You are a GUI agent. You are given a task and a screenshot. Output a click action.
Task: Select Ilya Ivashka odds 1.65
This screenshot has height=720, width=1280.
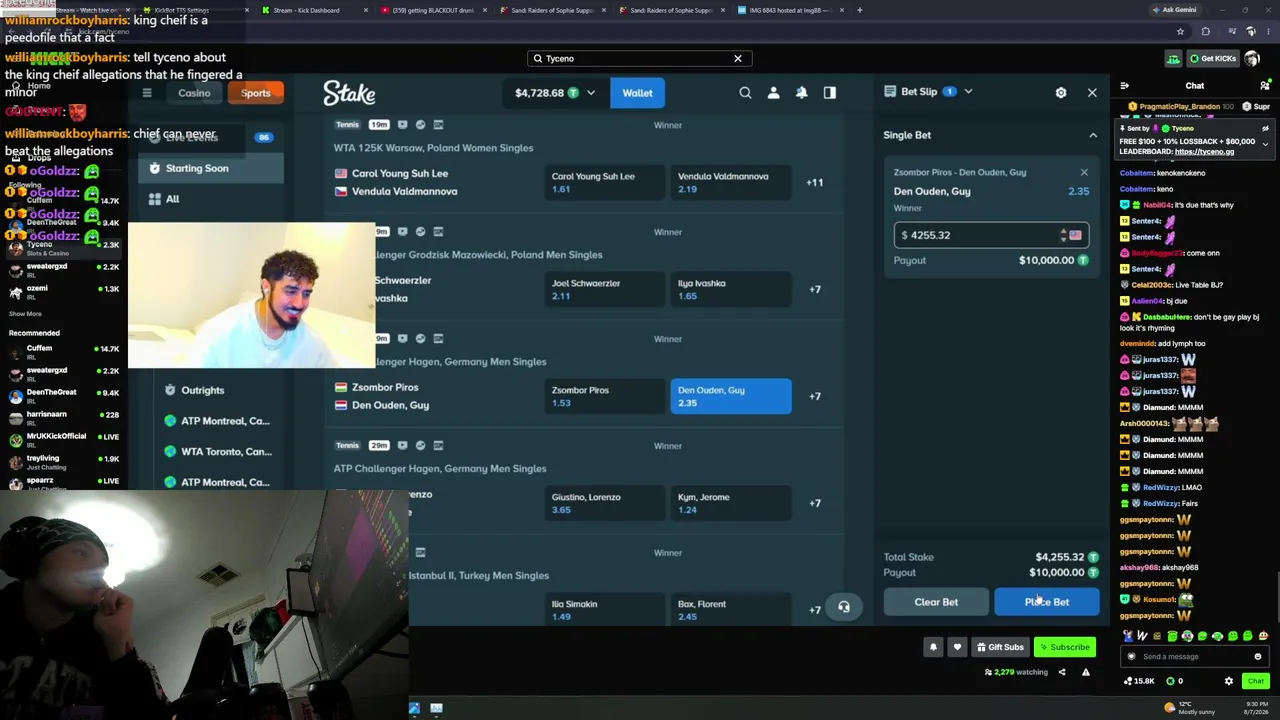click(730, 289)
